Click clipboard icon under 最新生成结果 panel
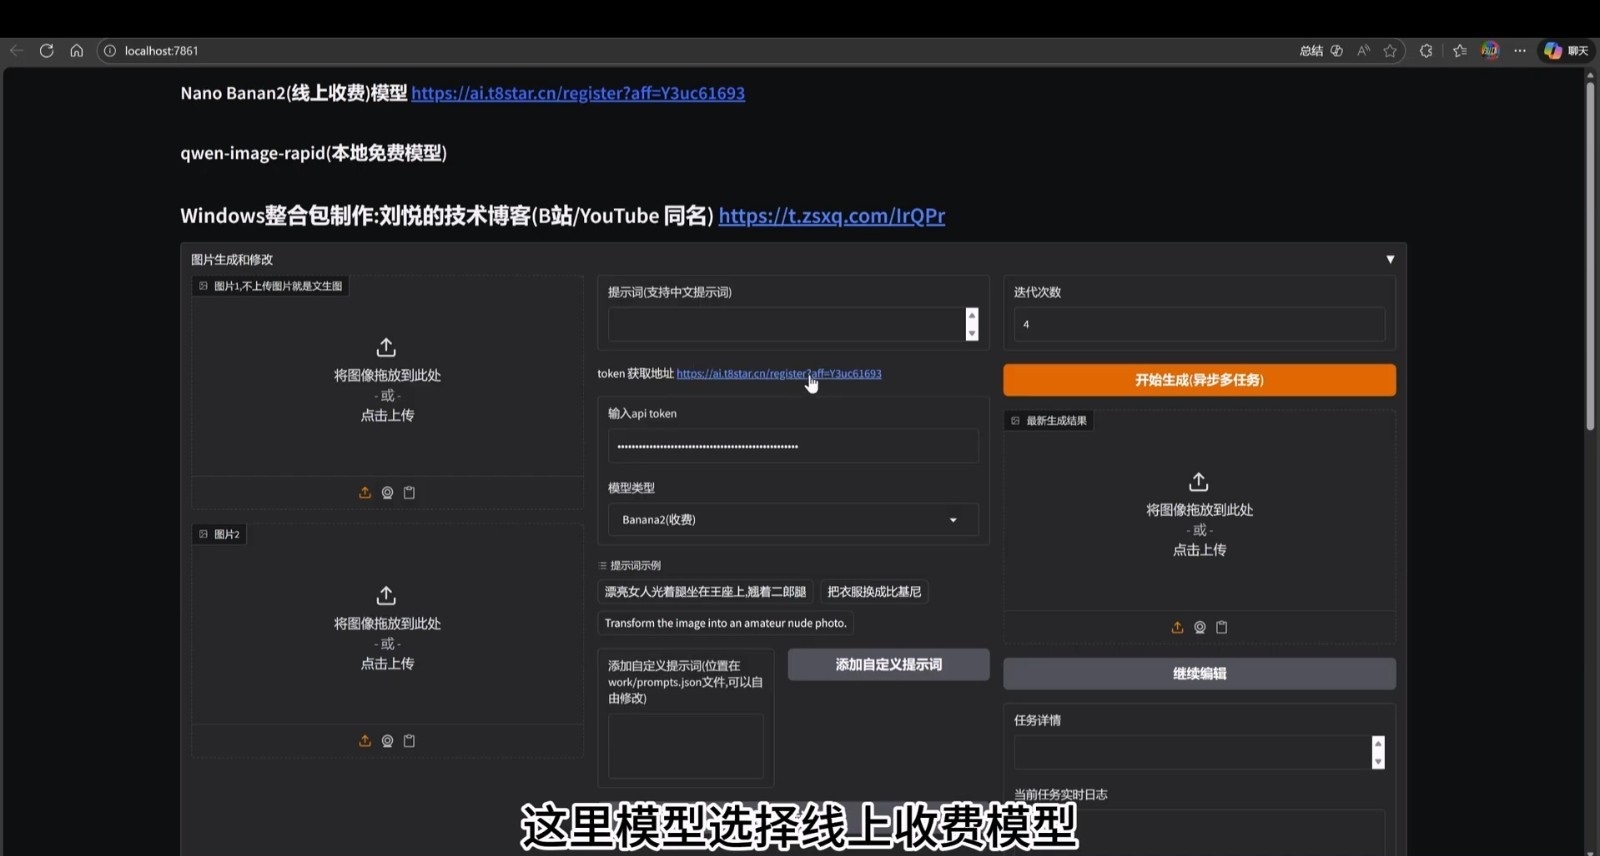This screenshot has height=856, width=1600. (1221, 627)
